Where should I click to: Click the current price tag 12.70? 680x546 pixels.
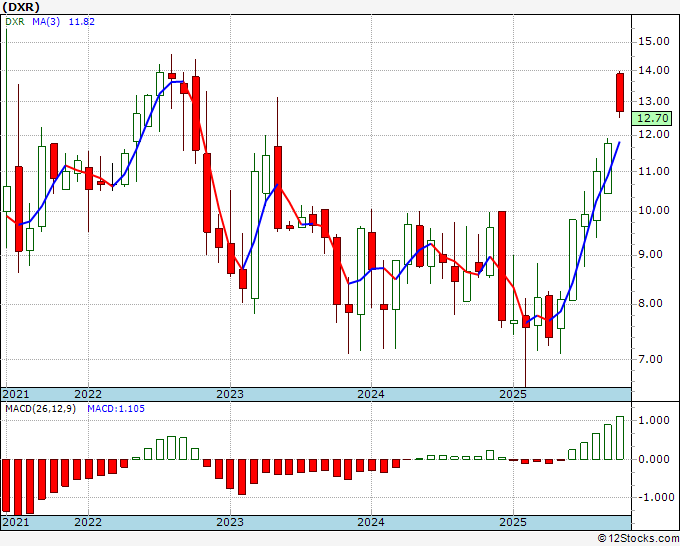652,118
